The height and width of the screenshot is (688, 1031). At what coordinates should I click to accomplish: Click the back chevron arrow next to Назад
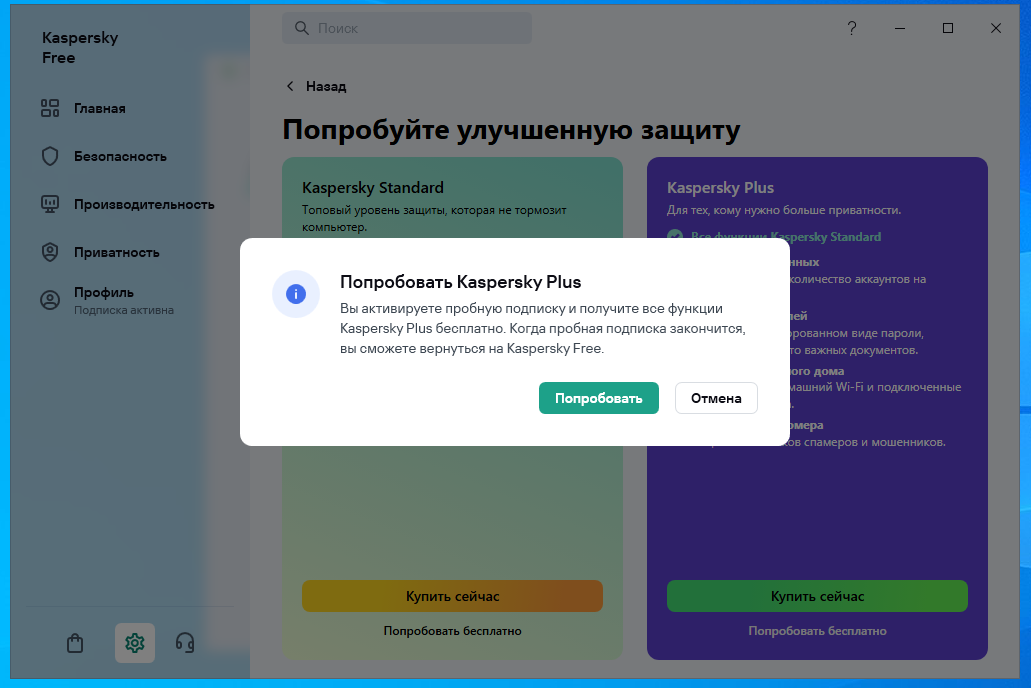click(x=290, y=86)
